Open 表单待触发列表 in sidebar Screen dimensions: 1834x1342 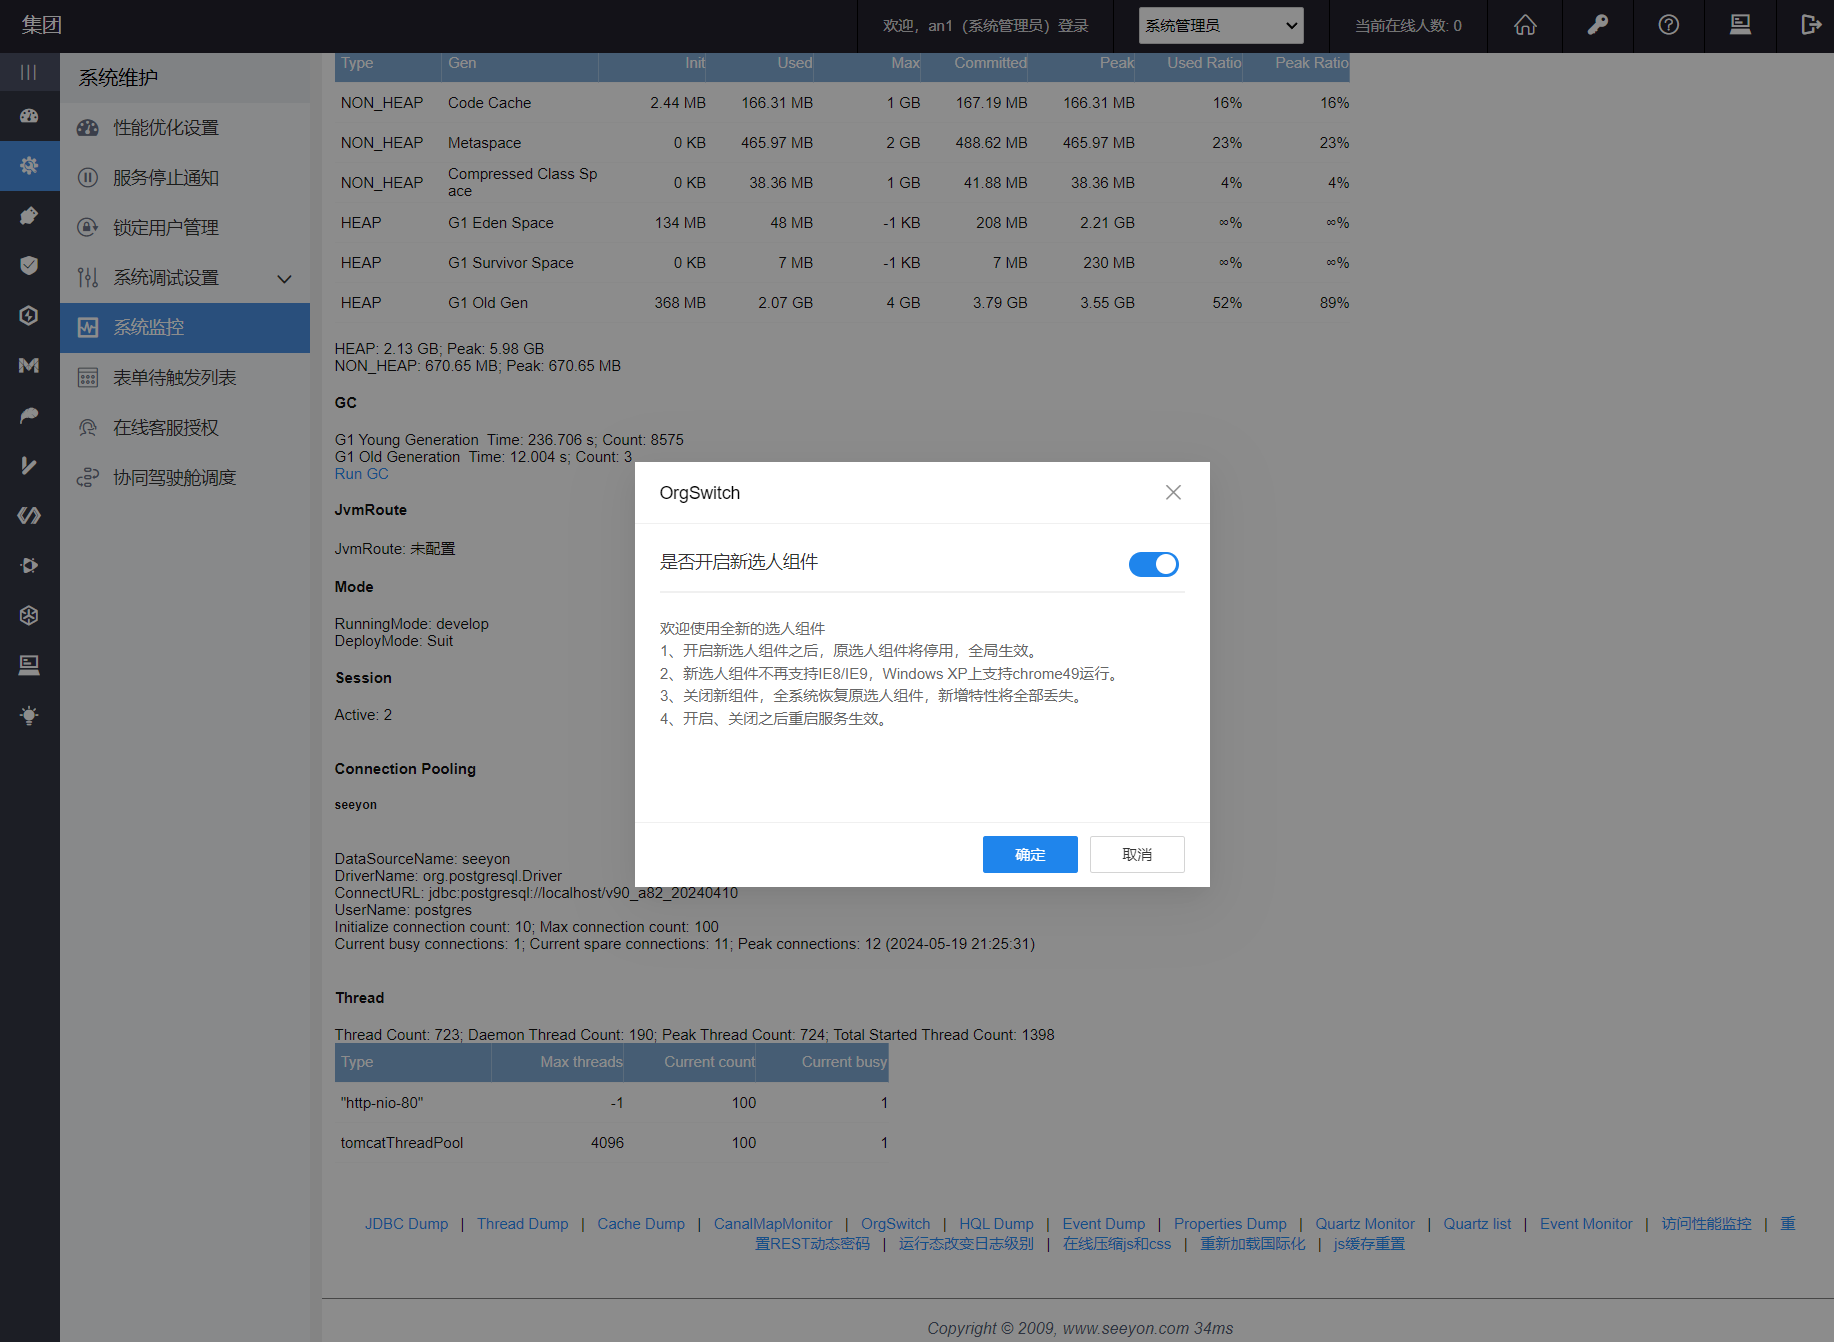point(175,378)
